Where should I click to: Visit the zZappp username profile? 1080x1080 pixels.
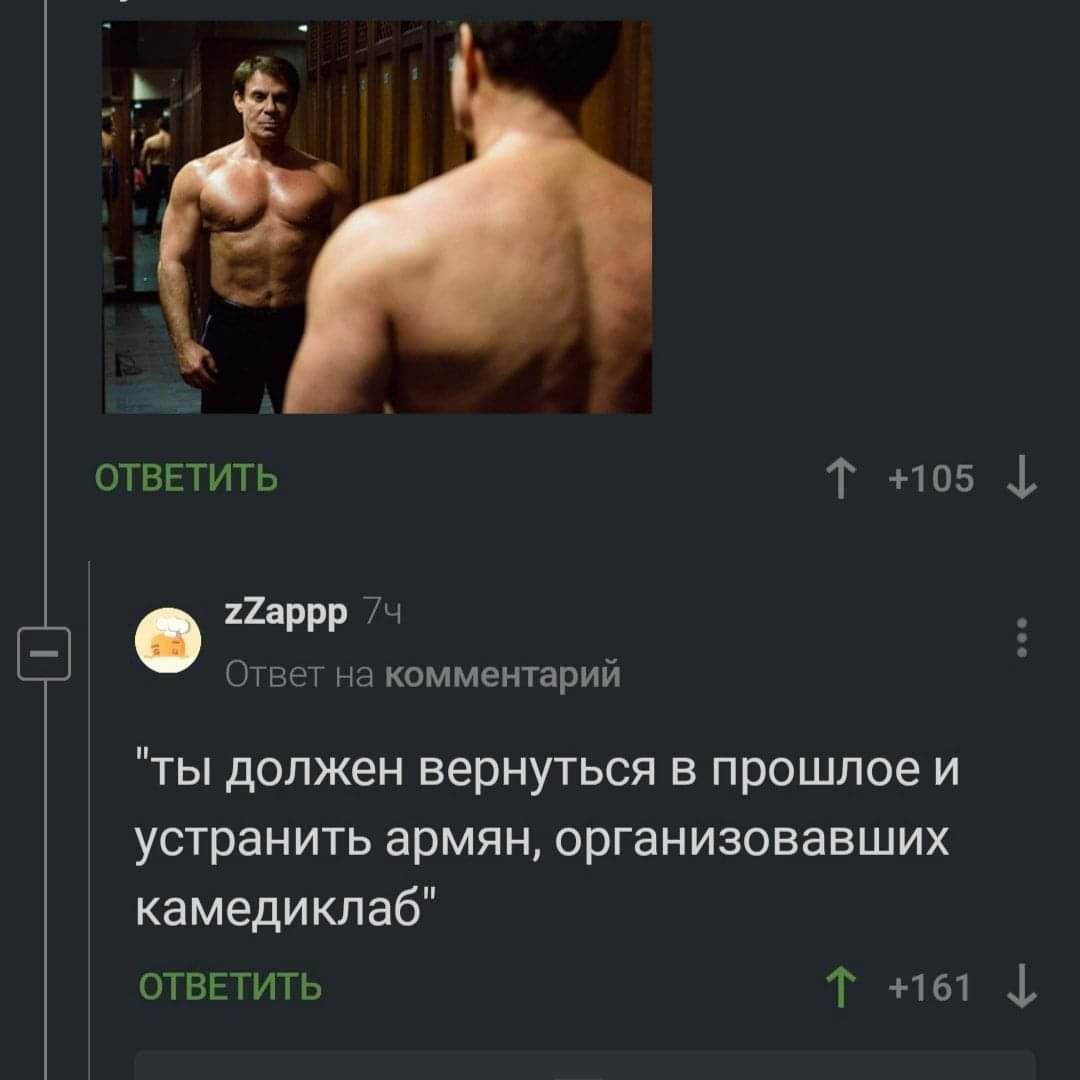coord(286,612)
